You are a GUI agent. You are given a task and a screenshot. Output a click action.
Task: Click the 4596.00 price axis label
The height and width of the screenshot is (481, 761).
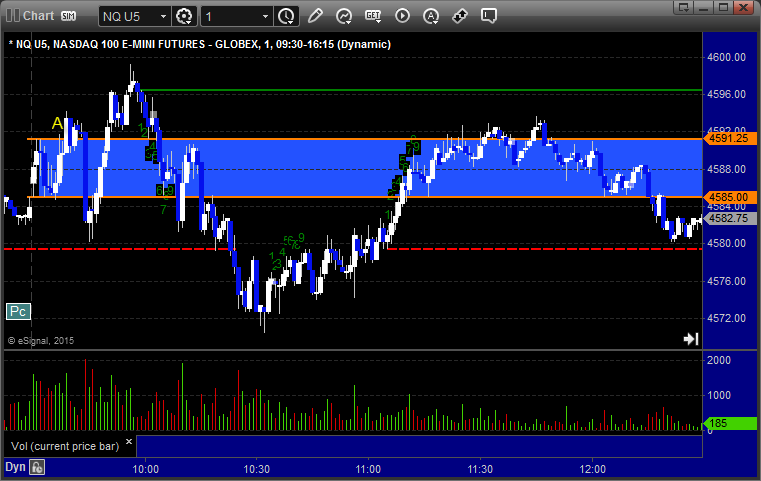click(727, 94)
